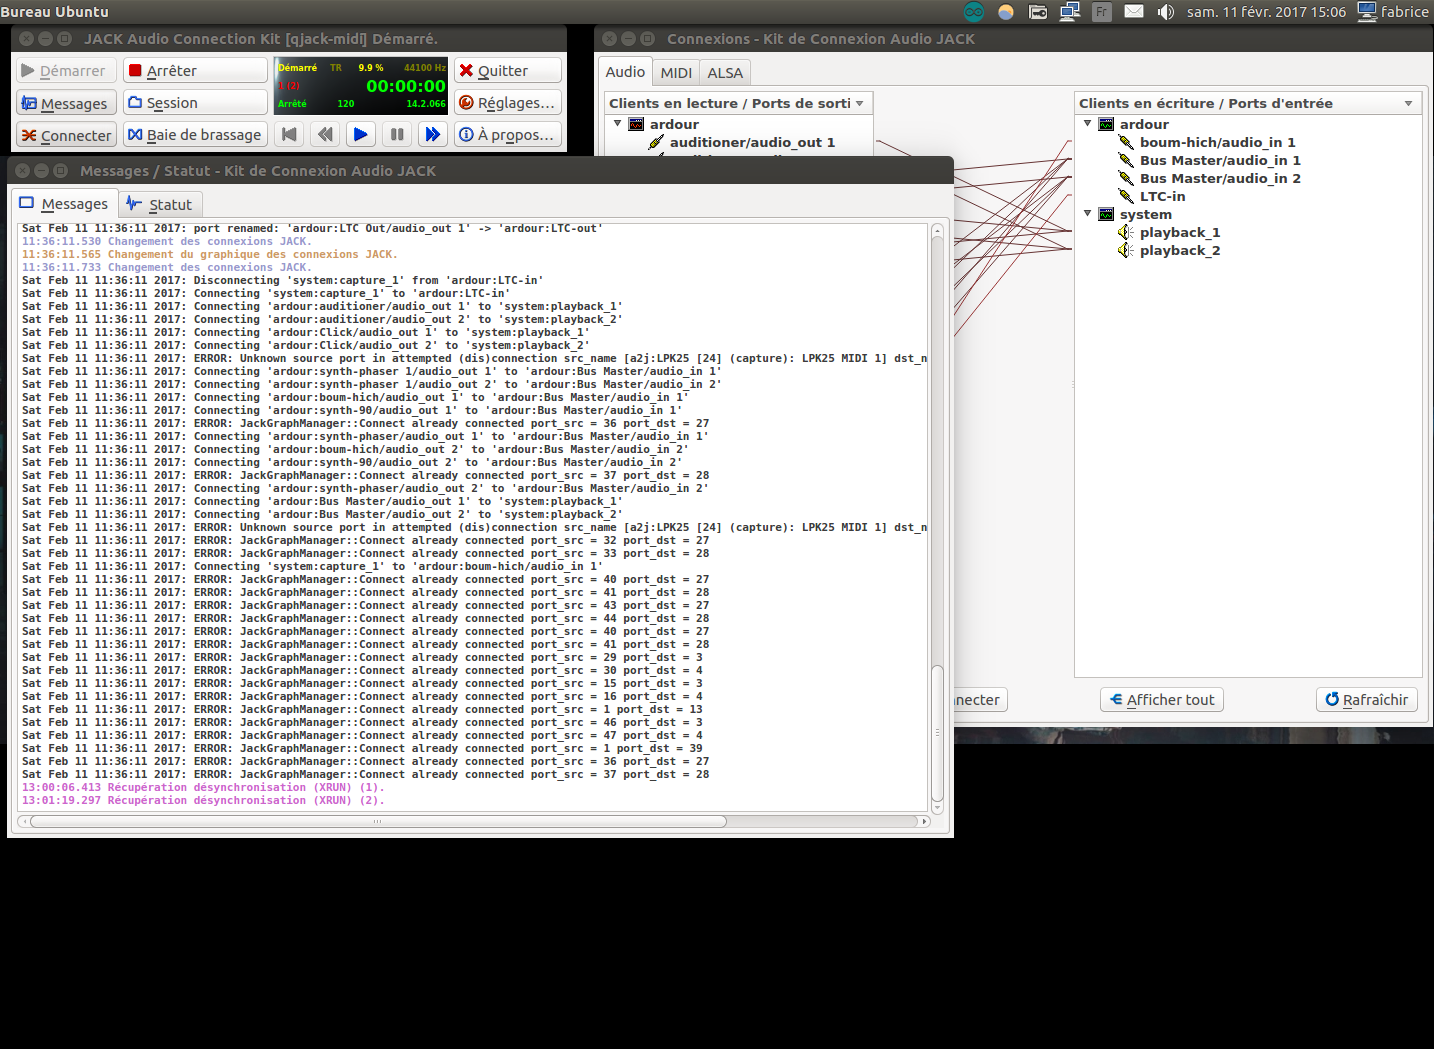The width and height of the screenshot is (1434, 1049).
Task: Click the Quitter button
Action: pos(507,71)
